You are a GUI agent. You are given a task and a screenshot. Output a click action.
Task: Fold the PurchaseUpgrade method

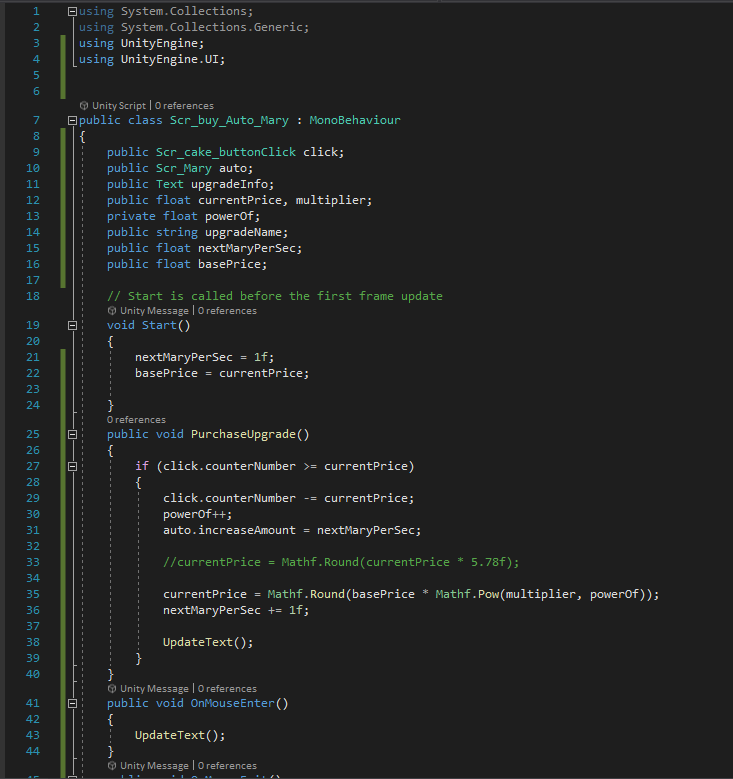click(x=71, y=435)
